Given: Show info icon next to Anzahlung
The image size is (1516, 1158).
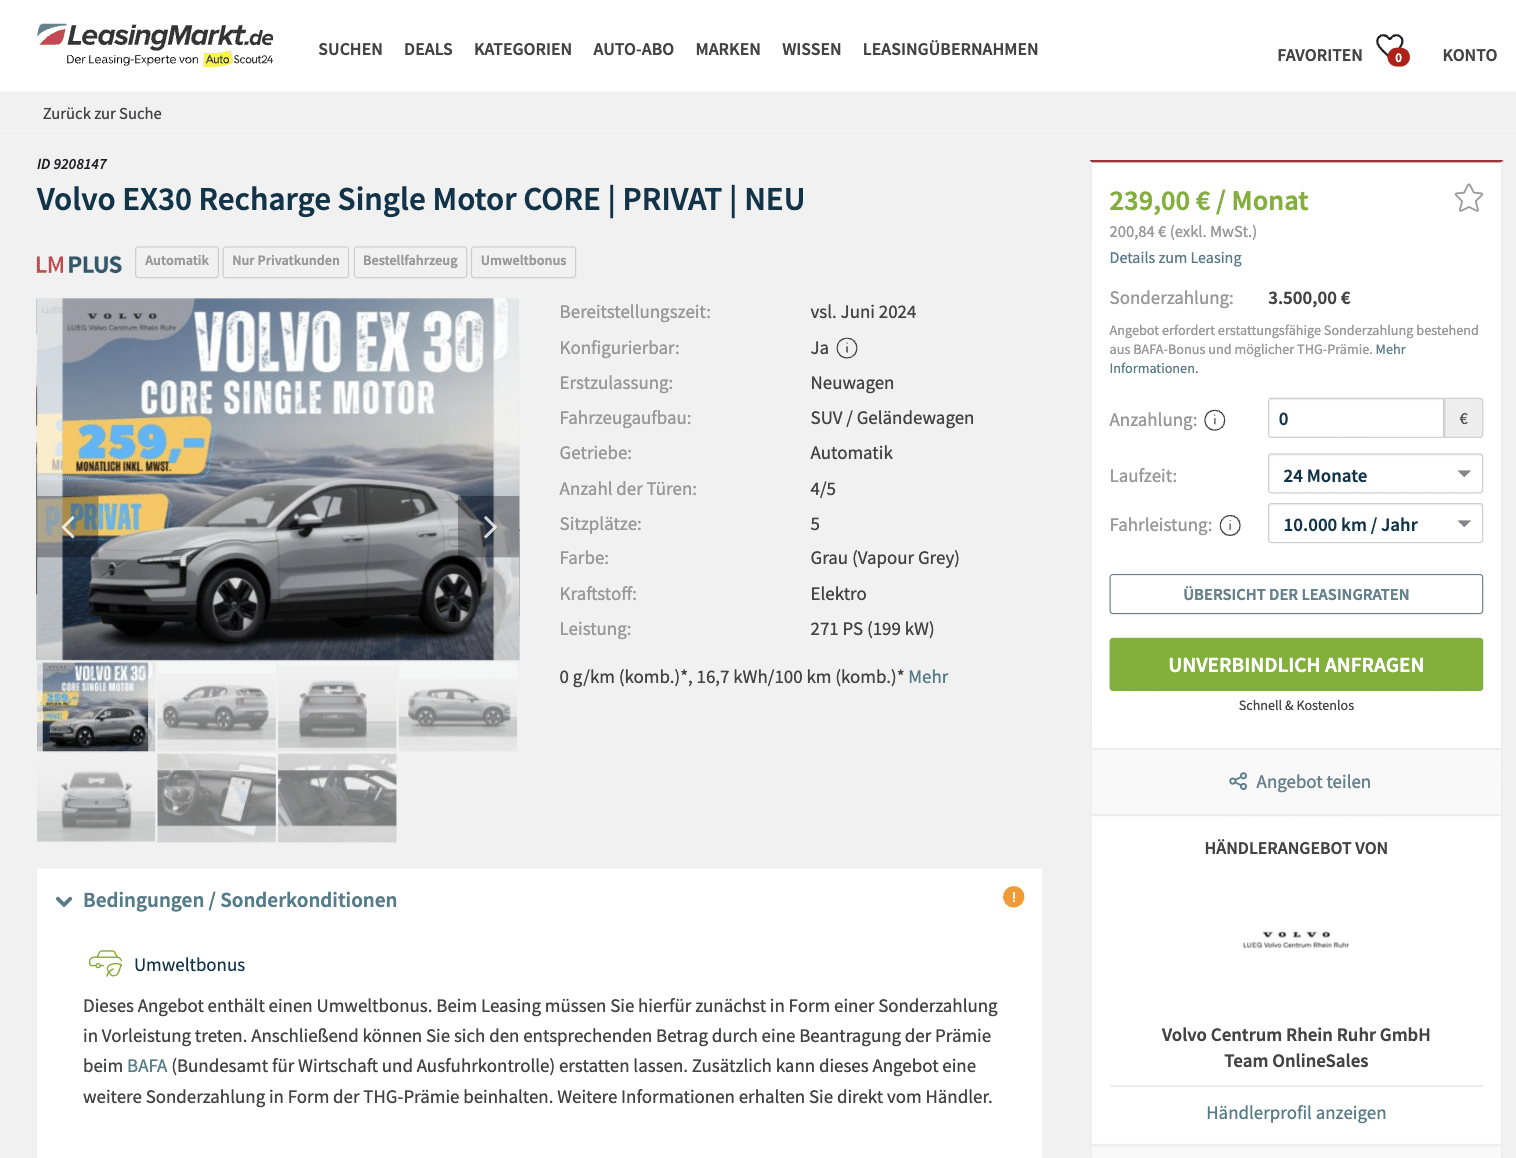Looking at the screenshot, I should (1214, 420).
